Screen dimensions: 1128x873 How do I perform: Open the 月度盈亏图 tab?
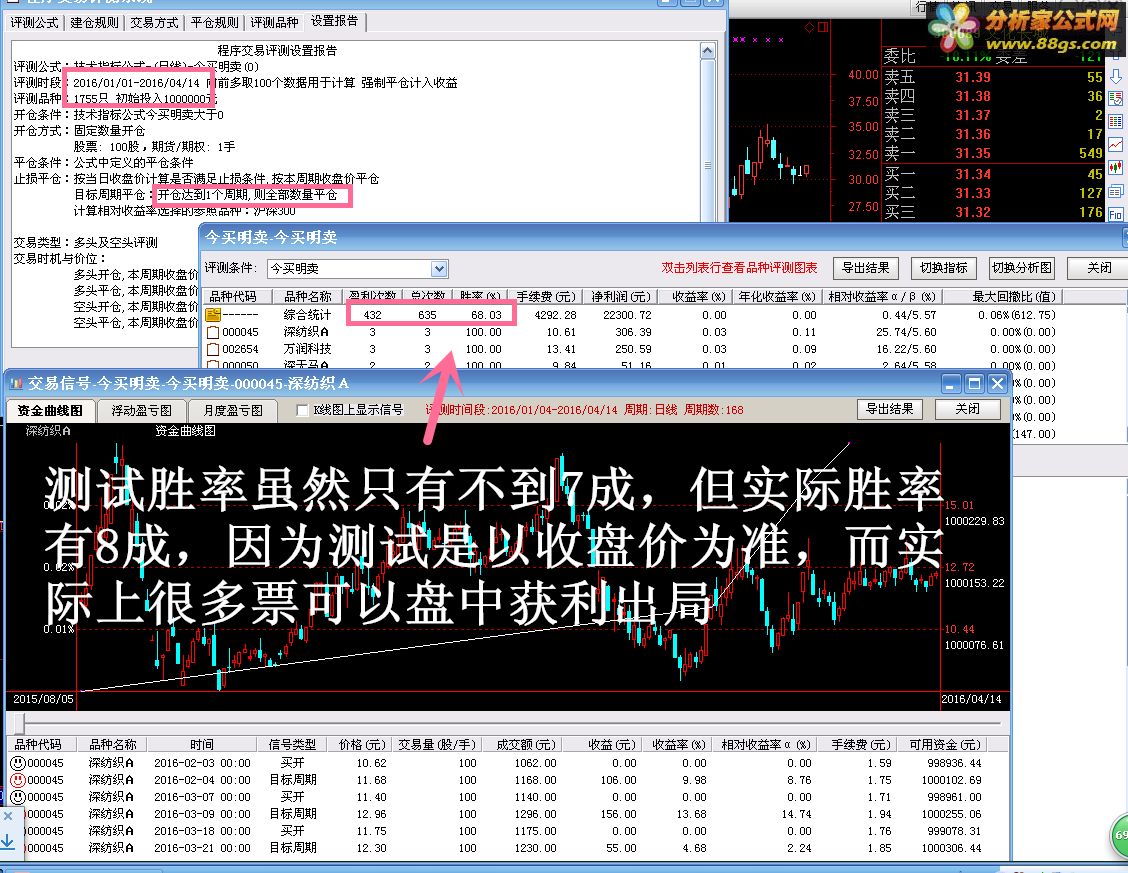coord(232,411)
